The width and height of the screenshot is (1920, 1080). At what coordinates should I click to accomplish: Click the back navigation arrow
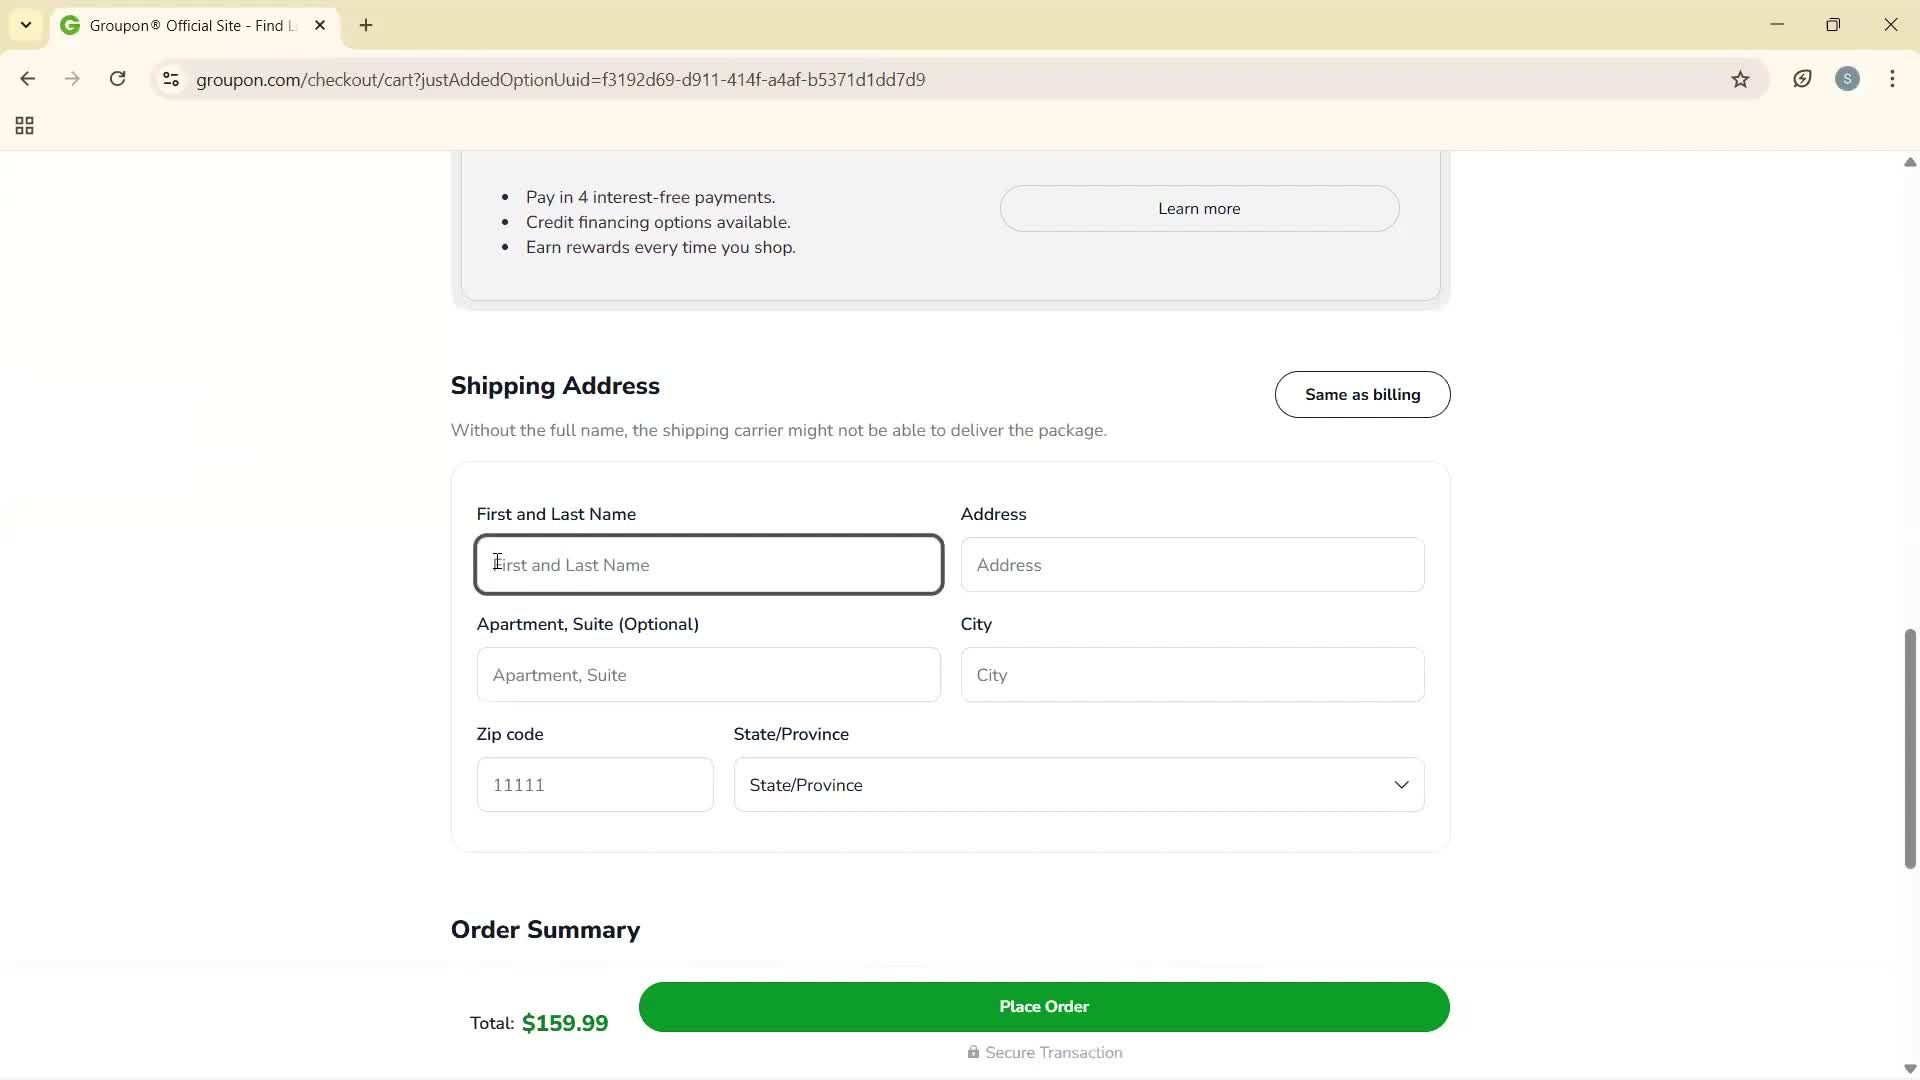(27, 78)
